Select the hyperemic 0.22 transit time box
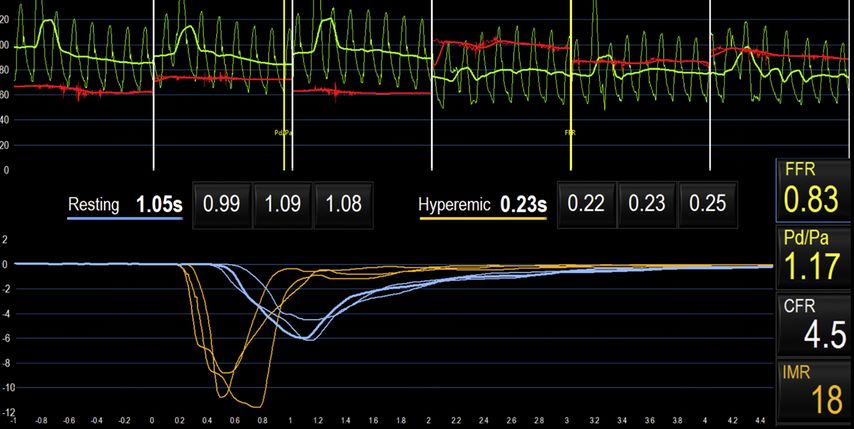The width and height of the screenshot is (854, 429). pyautogui.click(x=586, y=204)
